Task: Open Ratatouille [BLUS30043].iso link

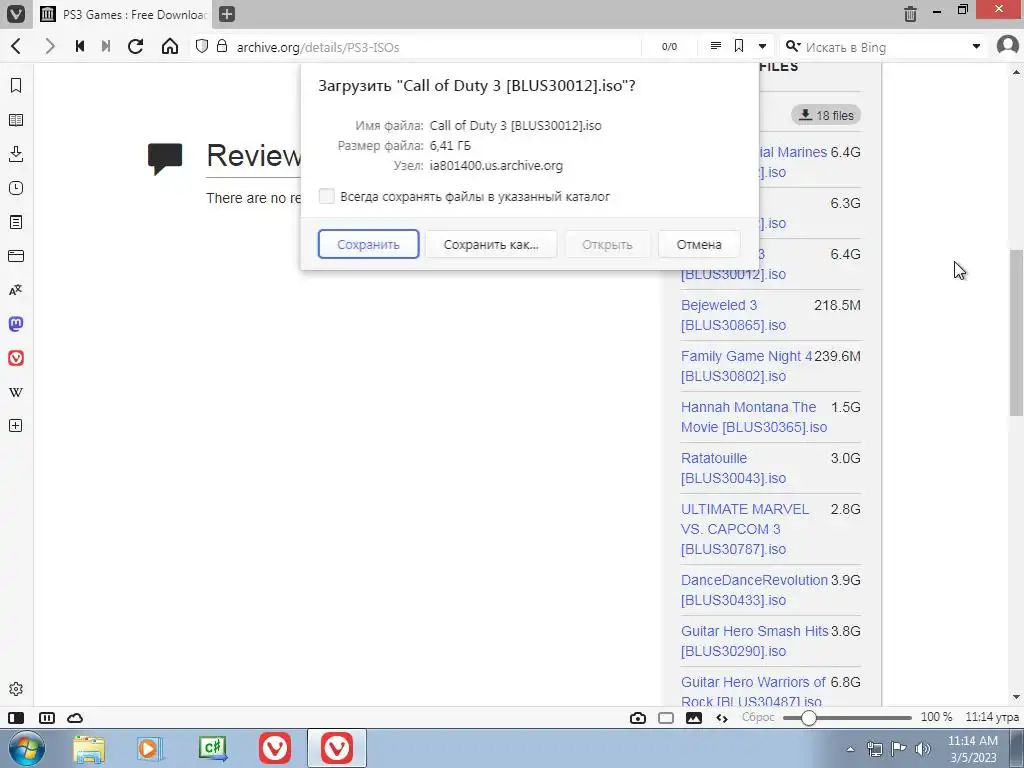Action: 733,468
